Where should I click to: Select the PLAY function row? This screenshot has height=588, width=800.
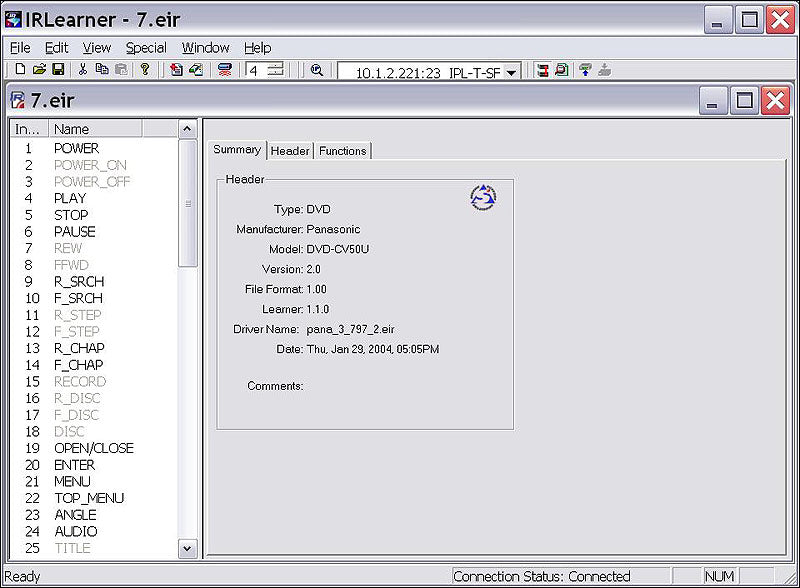pyautogui.click(x=94, y=199)
